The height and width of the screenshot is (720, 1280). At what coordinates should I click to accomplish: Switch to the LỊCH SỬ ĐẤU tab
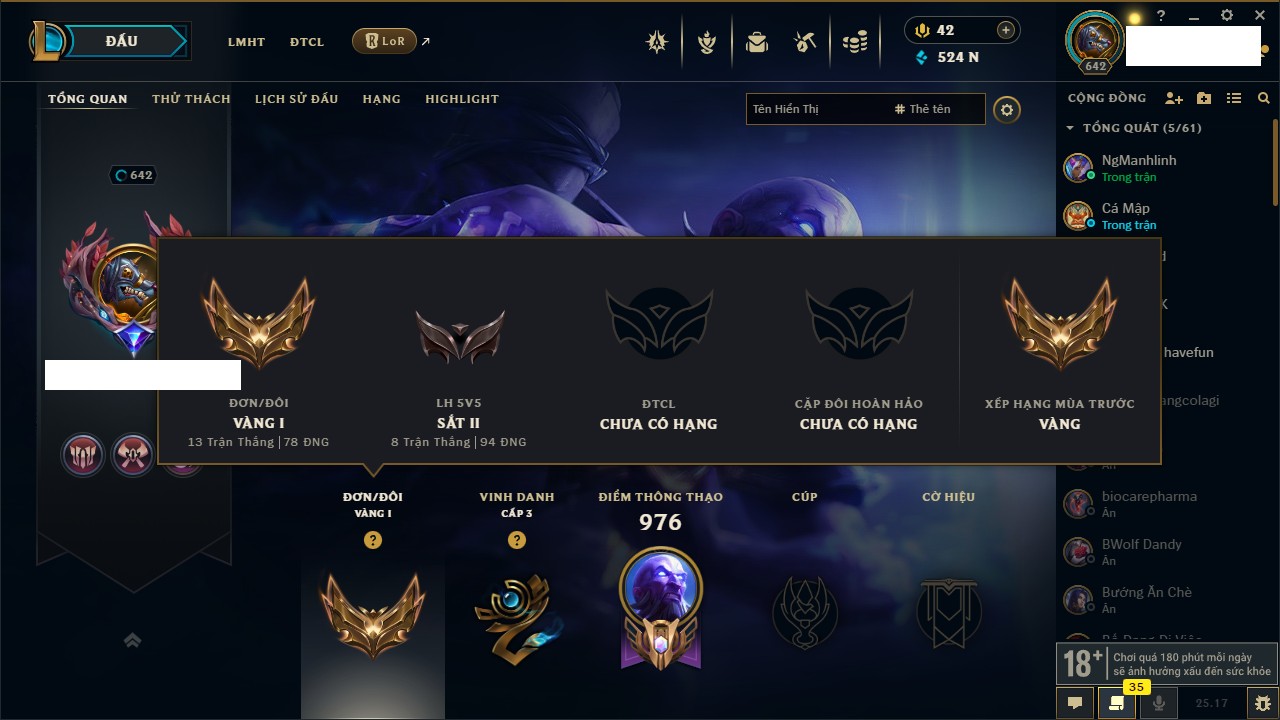(296, 99)
